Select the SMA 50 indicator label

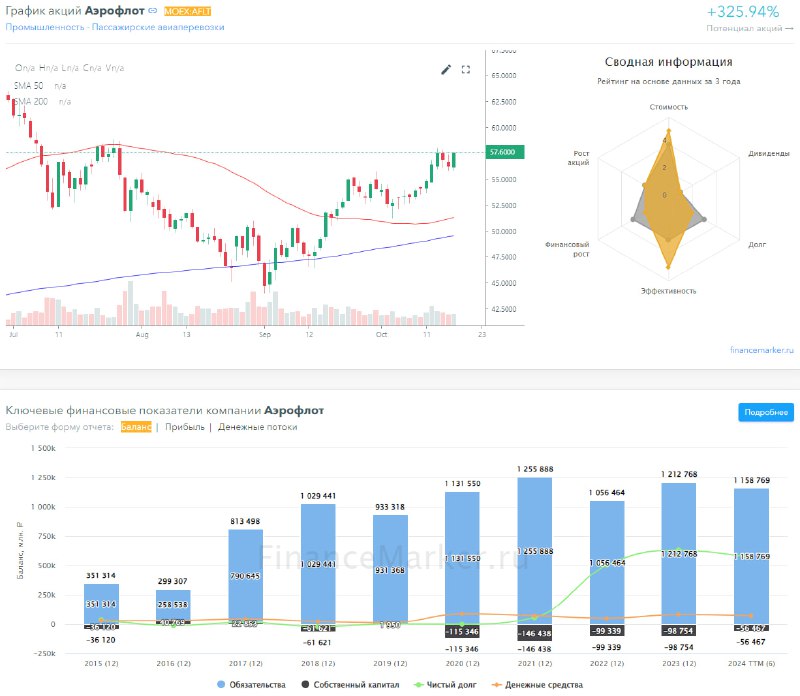29,86
